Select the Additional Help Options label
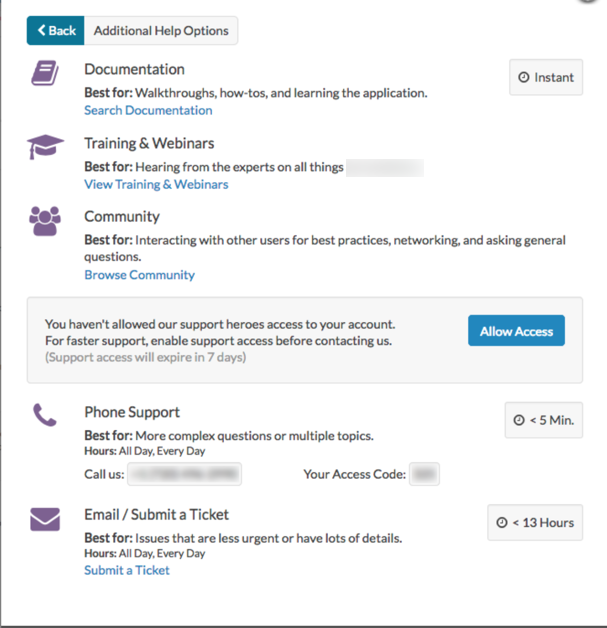 161,31
